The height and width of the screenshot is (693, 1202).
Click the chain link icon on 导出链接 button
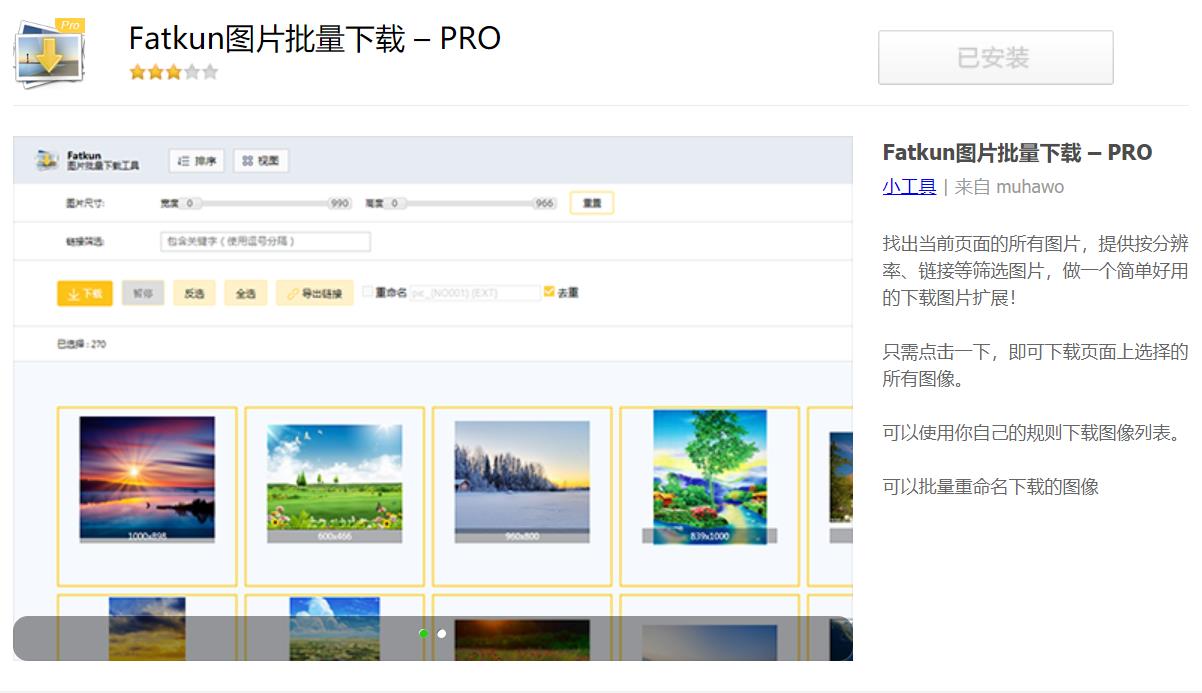[293, 293]
